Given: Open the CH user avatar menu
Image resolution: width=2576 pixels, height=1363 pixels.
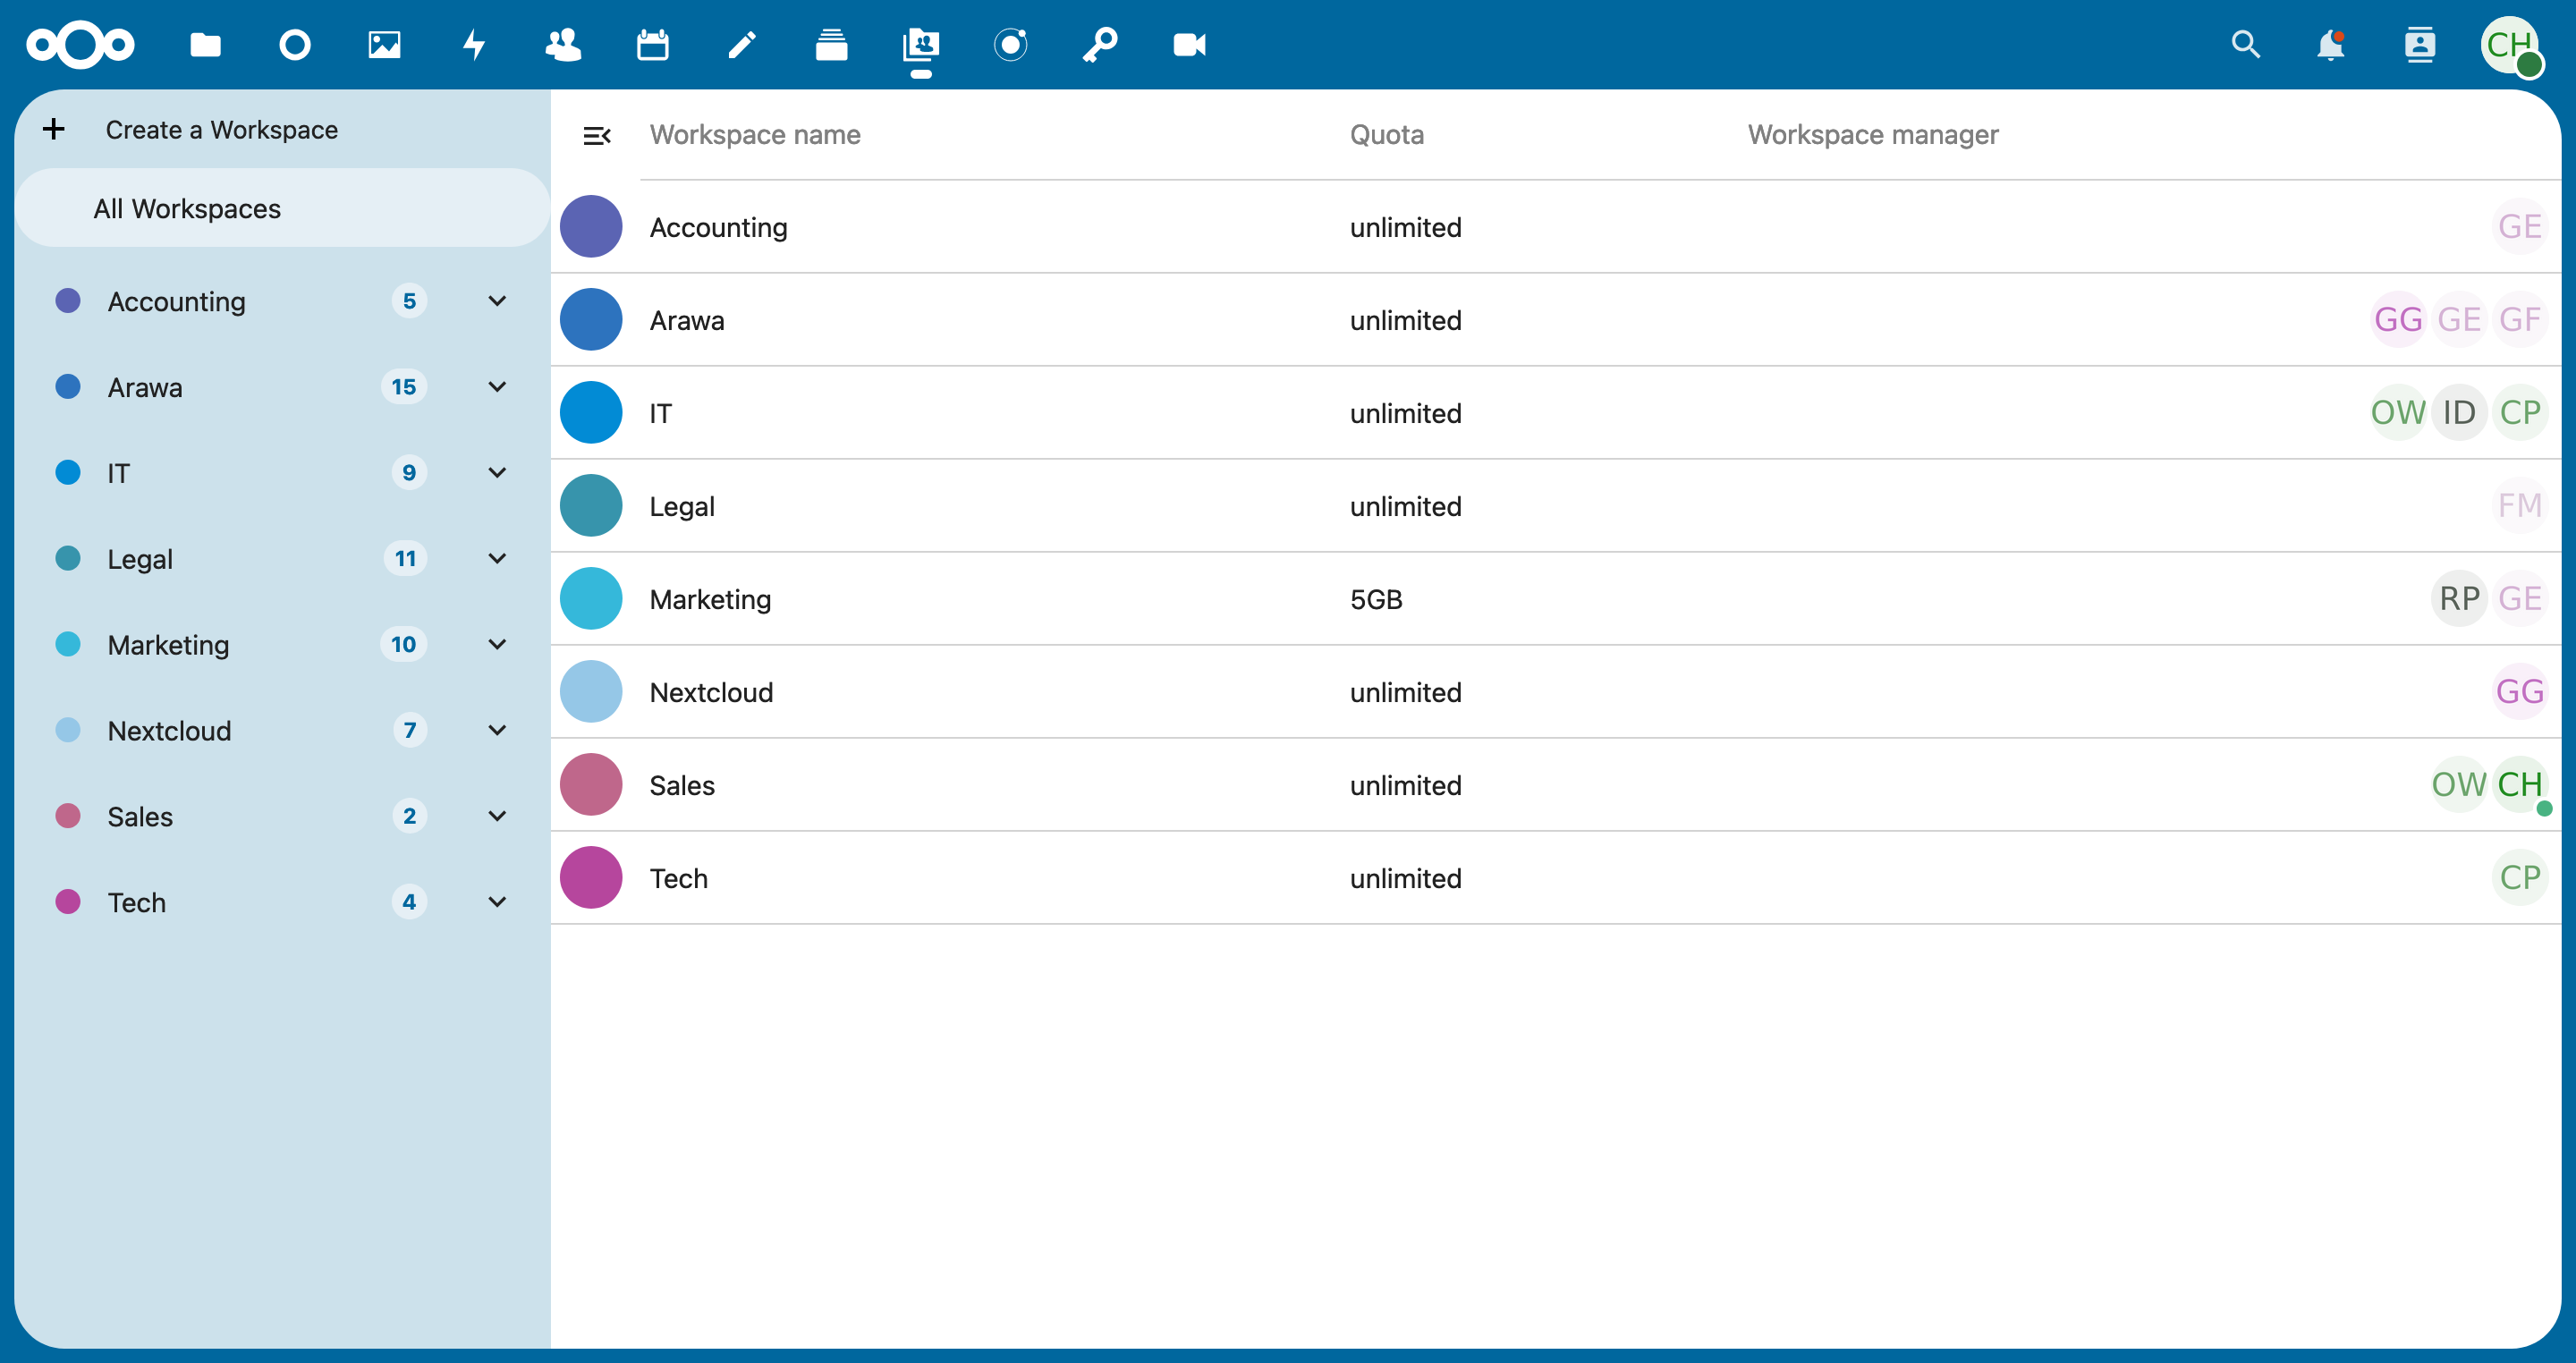Looking at the screenshot, I should 2509,45.
